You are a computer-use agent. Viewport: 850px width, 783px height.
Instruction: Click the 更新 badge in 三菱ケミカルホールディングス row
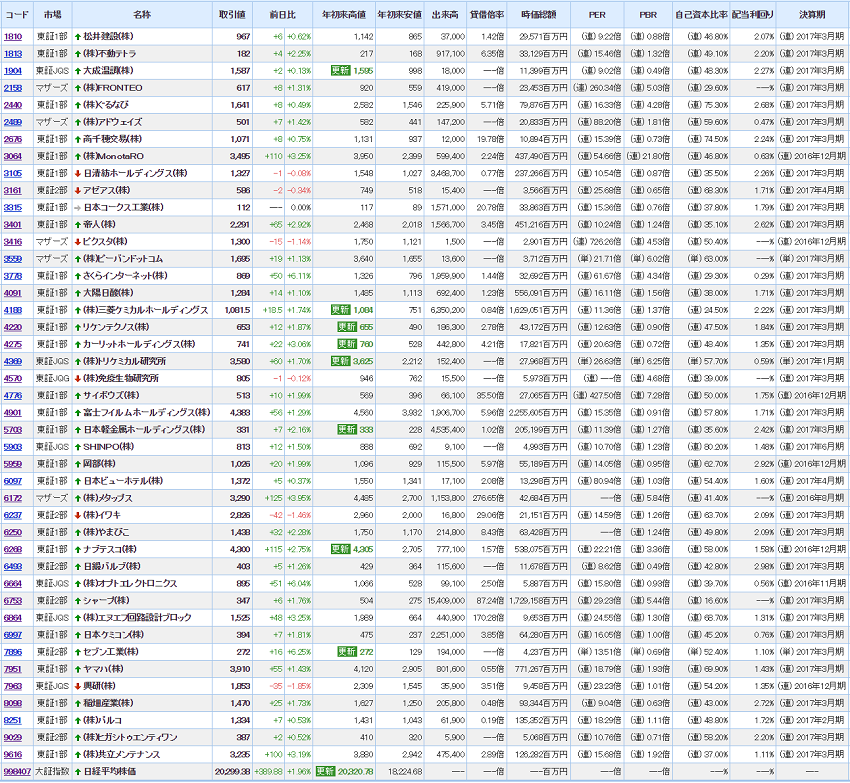tap(340, 310)
